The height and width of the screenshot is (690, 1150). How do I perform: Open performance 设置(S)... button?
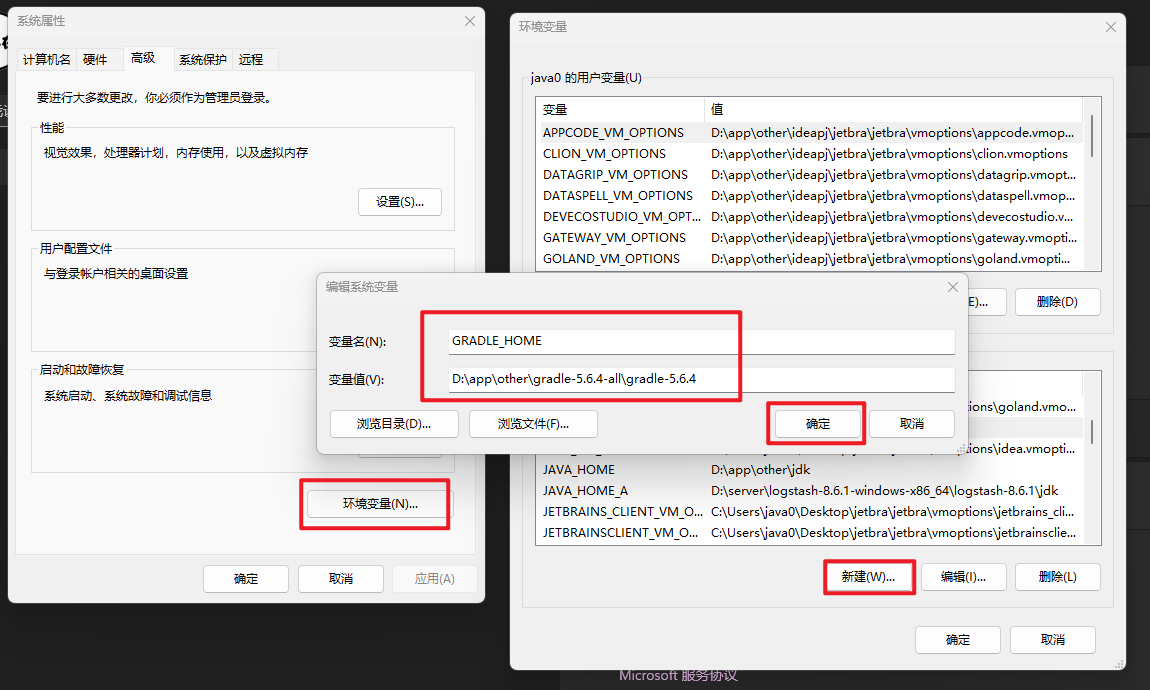399,202
